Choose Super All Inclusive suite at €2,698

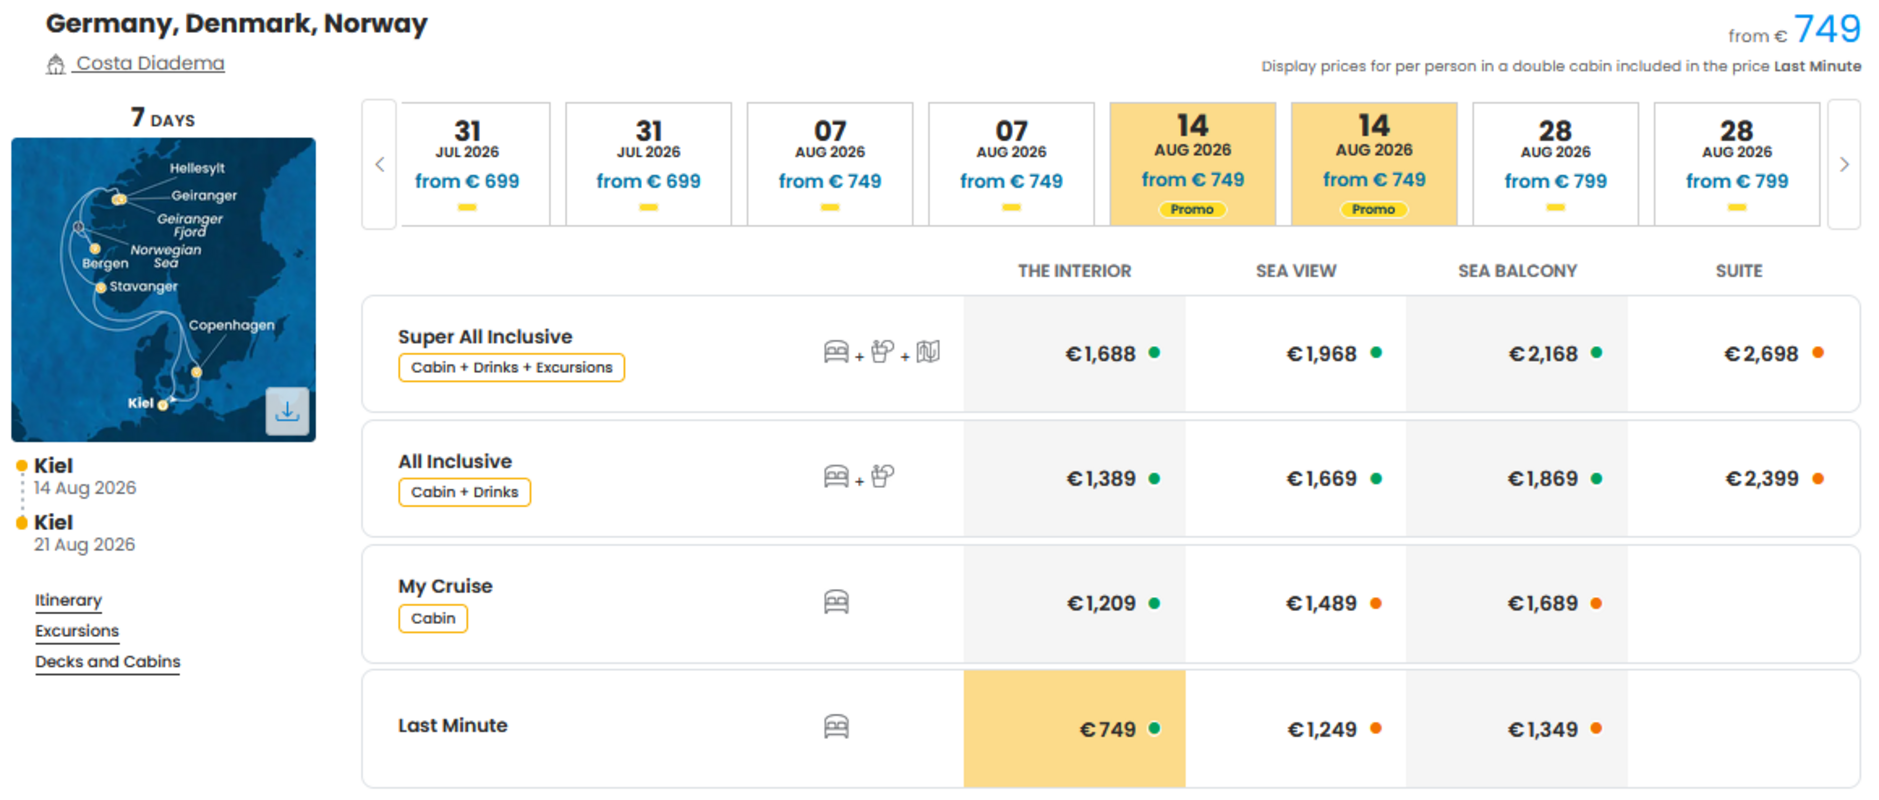pos(1742,353)
